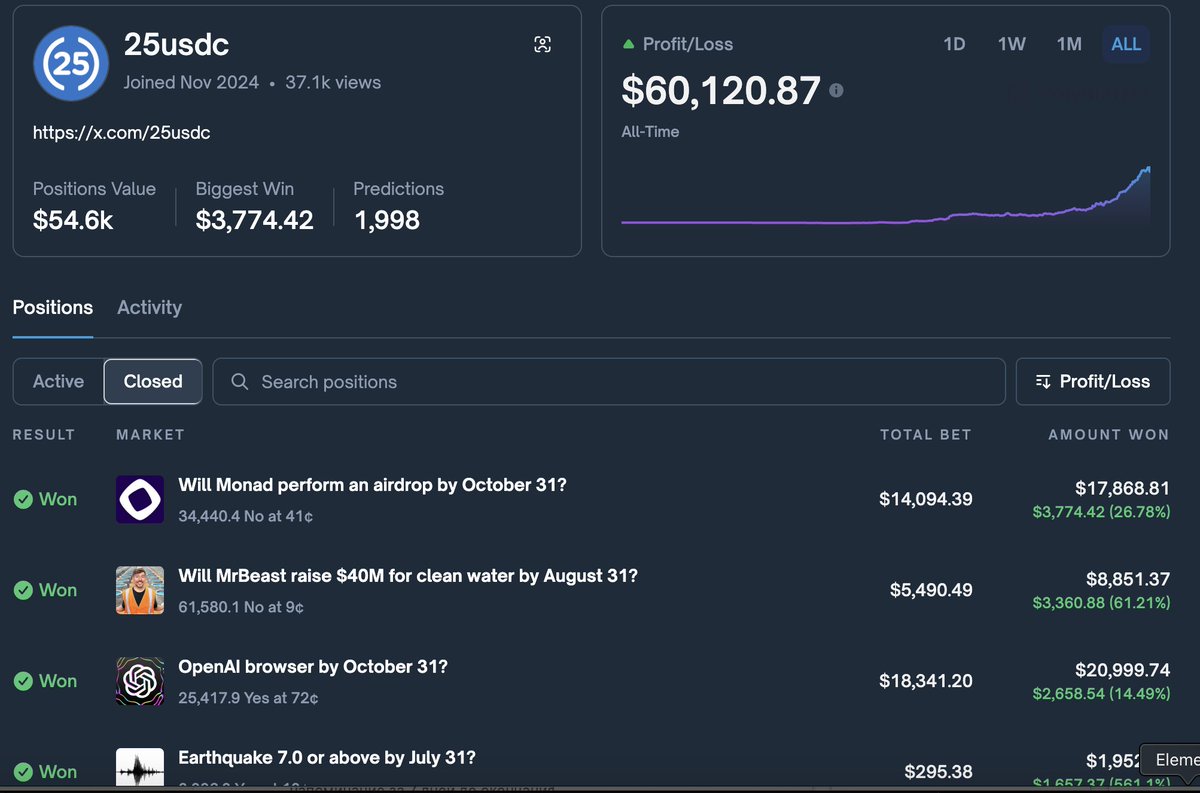Viewport: 1200px width, 793px height.
Task: Open the Activity tab
Action: (149, 307)
